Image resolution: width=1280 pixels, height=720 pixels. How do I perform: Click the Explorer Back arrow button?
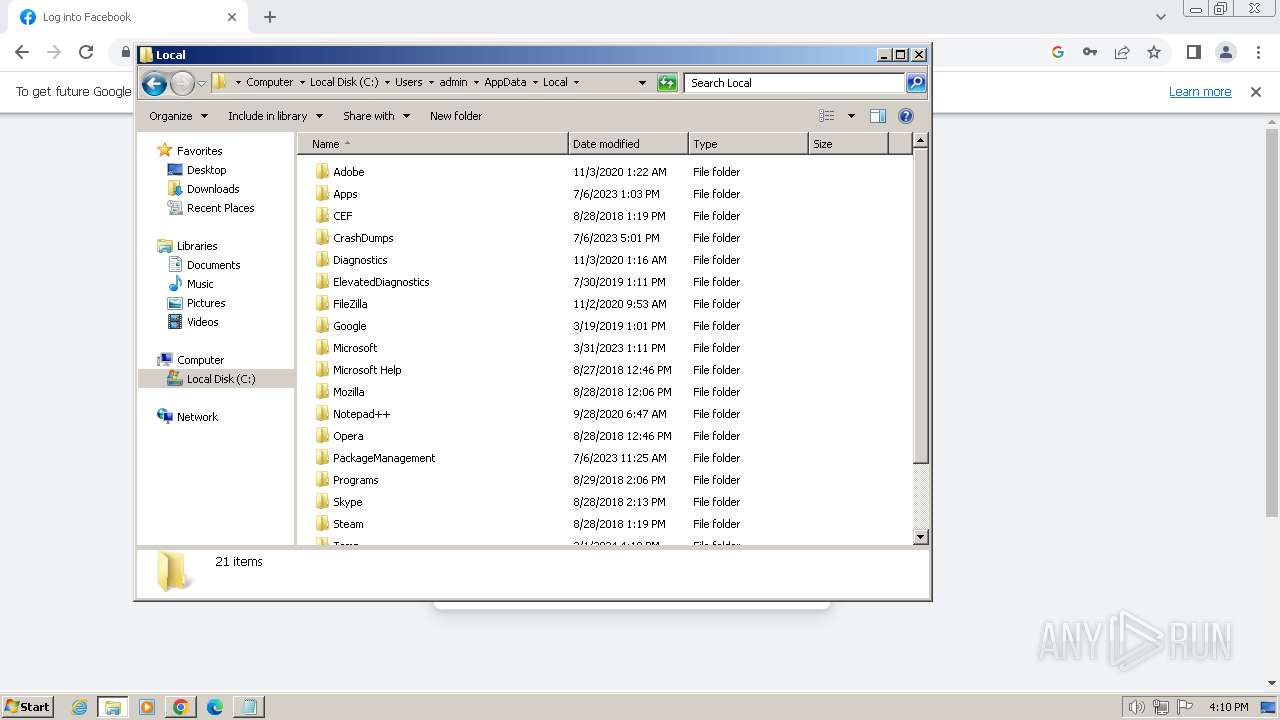pyautogui.click(x=154, y=83)
